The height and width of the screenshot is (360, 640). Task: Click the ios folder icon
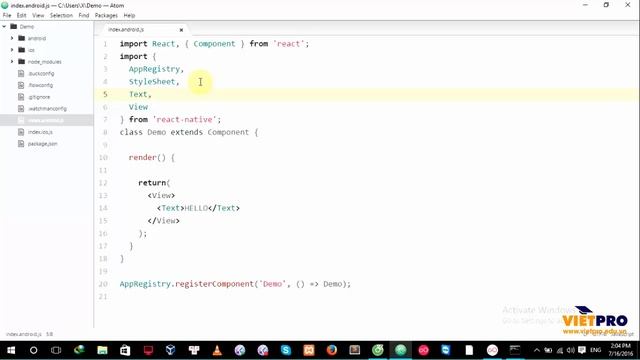click(x=22, y=50)
